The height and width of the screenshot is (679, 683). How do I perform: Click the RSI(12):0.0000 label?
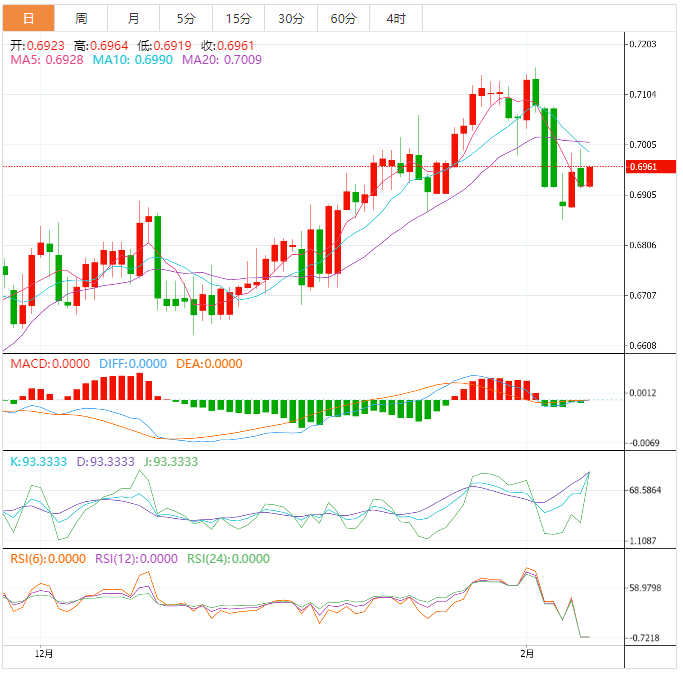point(136,559)
